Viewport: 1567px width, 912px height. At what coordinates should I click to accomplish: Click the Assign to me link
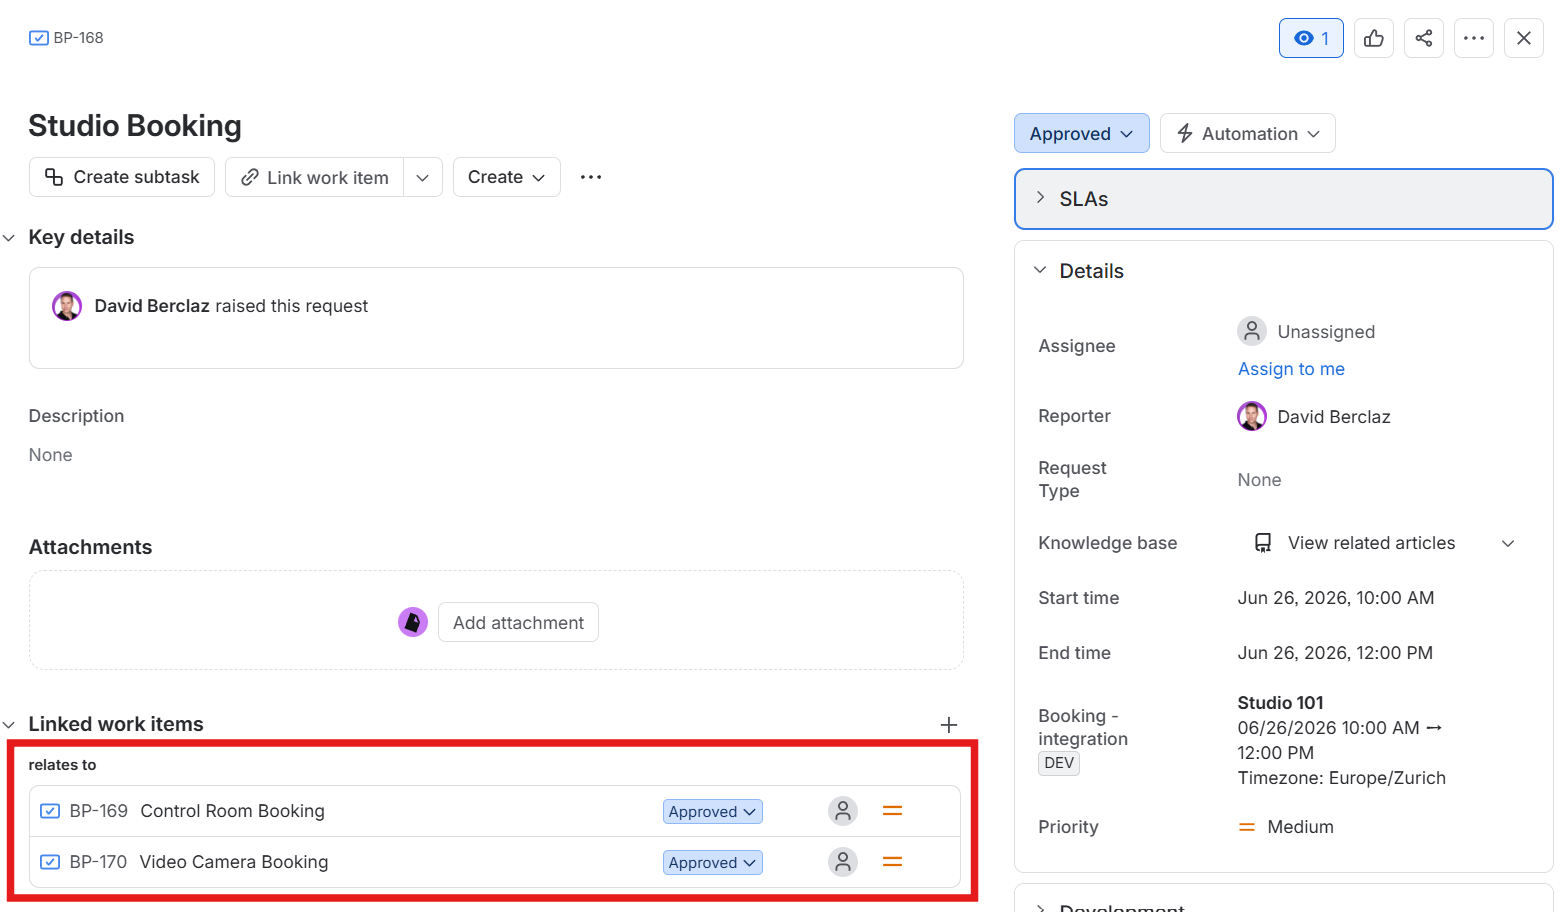(x=1291, y=369)
